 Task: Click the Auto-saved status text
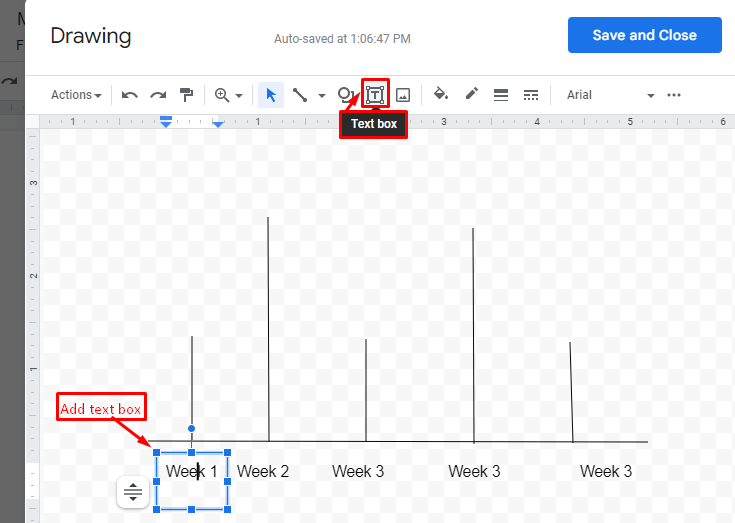pos(342,38)
